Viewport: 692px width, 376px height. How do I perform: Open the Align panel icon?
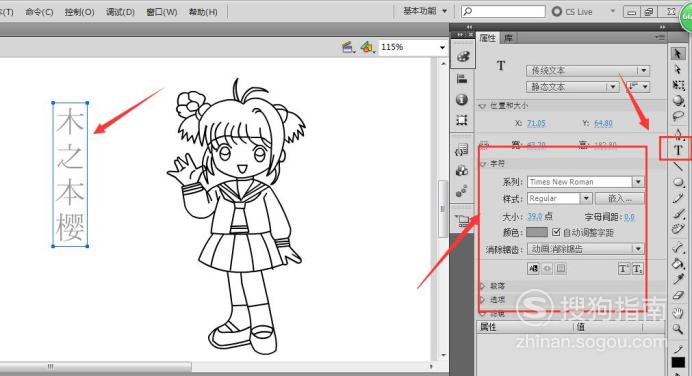(x=462, y=79)
